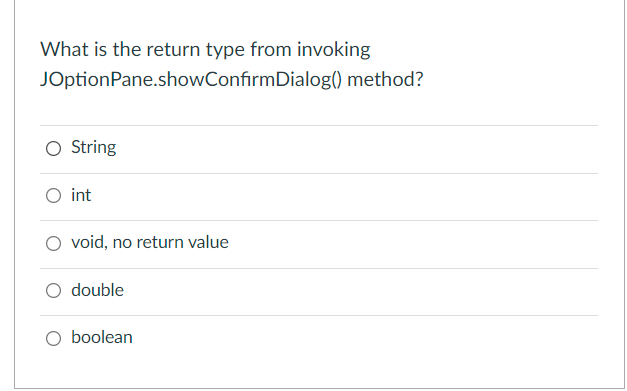Click the word 'invoking' in the question
Image resolution: width=627 pixels, height=391 pixels.
click(x=333, y=50)
